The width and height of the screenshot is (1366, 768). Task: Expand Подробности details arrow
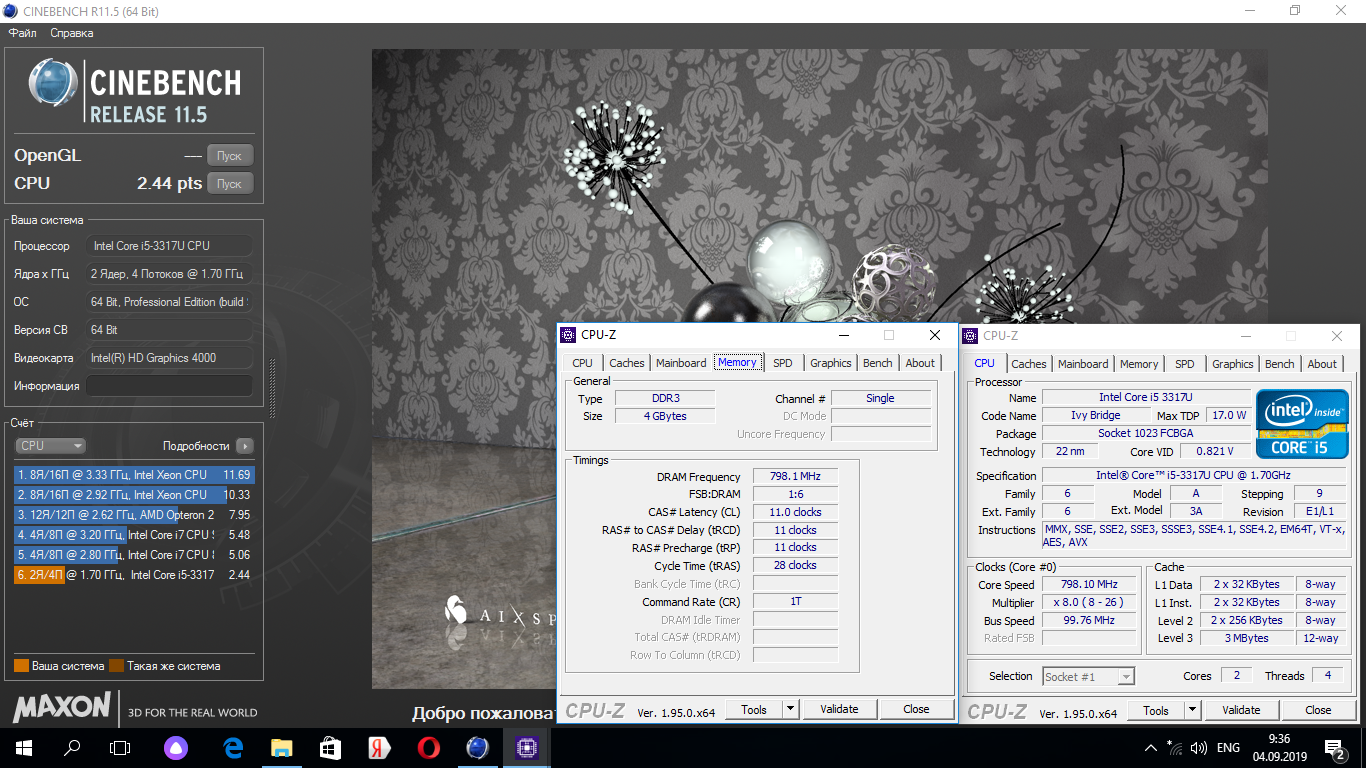tap(245, 446)
